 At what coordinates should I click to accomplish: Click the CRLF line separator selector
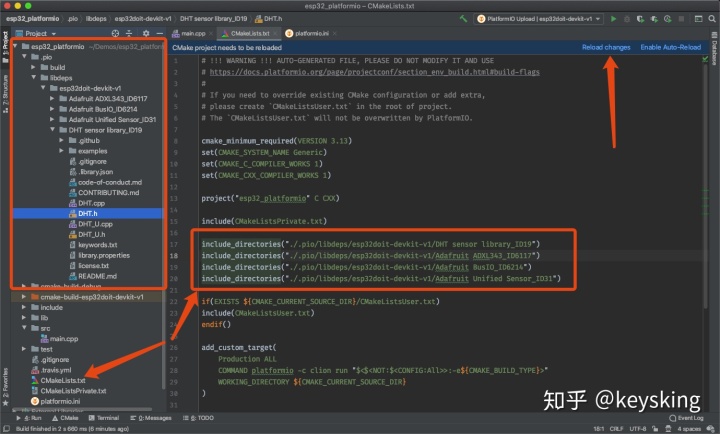click(x=616, y=429)
